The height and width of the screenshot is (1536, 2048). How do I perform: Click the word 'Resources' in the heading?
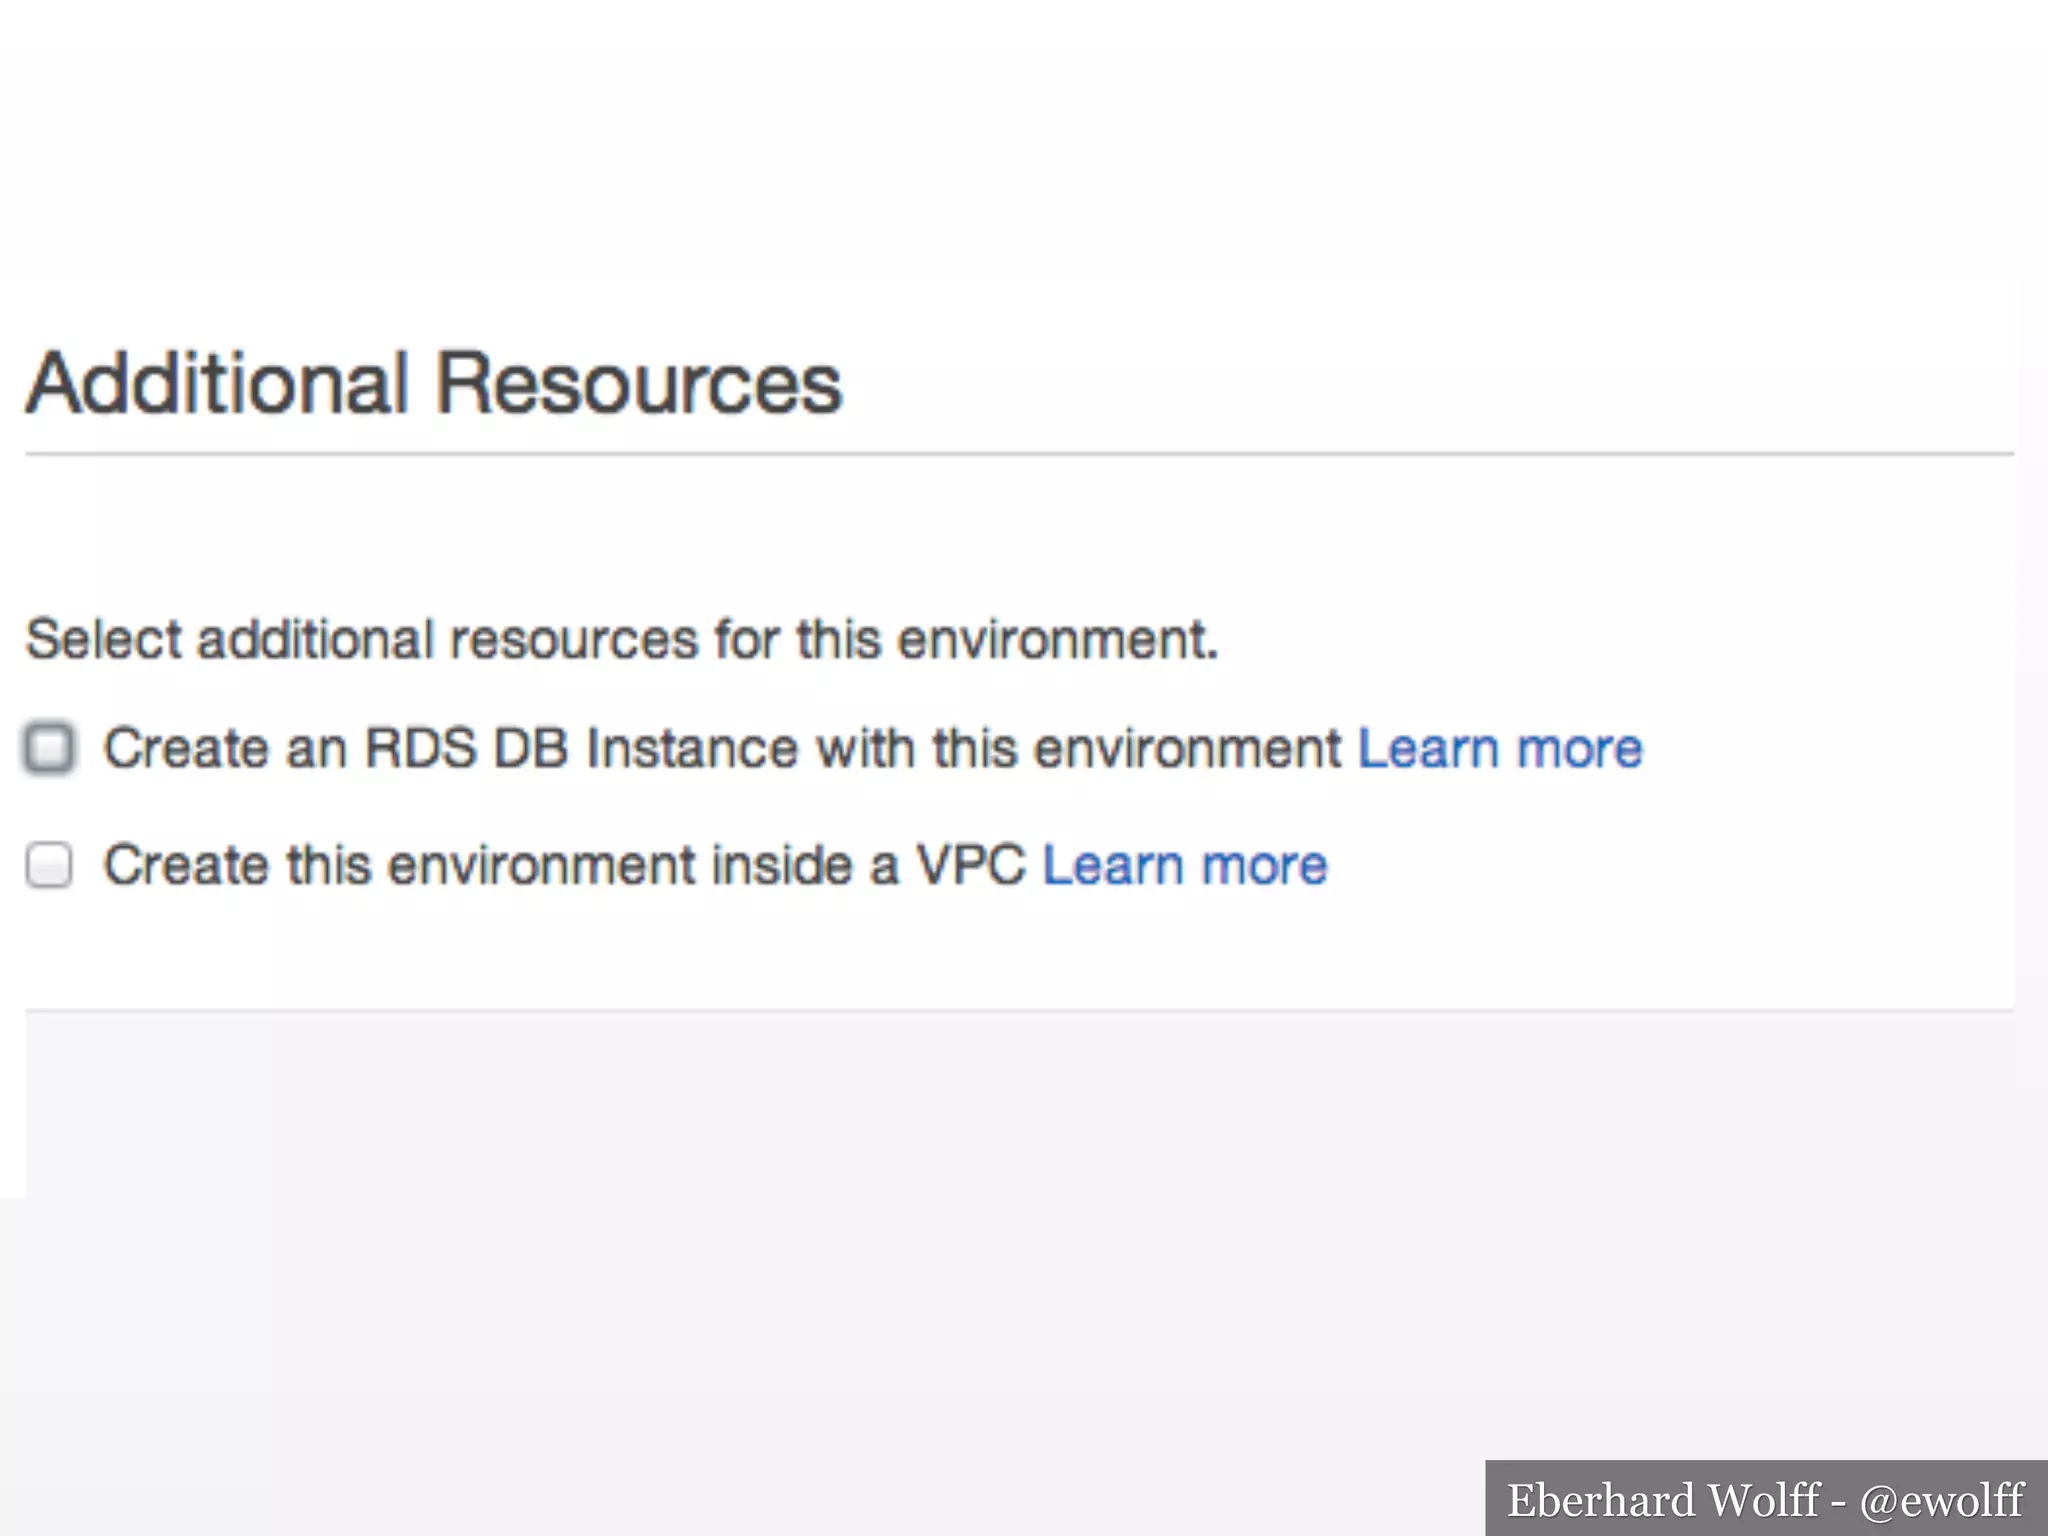[640, 383]
